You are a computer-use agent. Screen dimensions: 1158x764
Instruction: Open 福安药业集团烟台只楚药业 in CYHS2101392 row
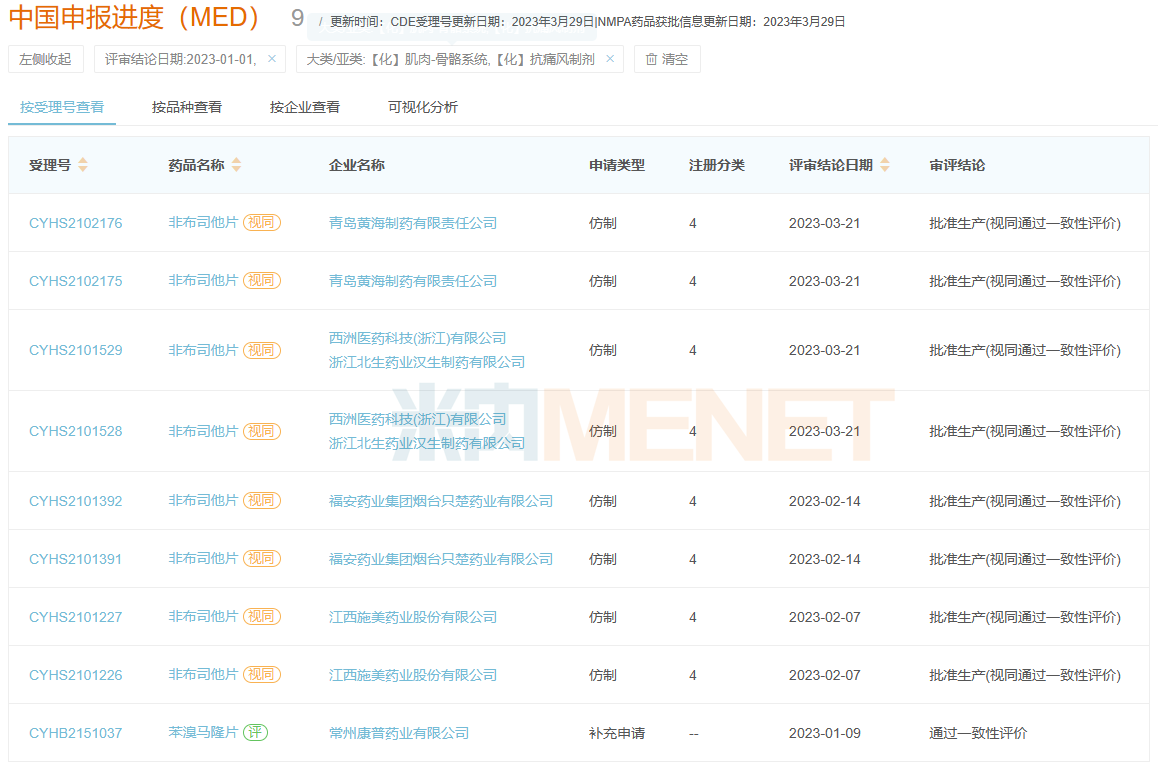coord(441,501)
